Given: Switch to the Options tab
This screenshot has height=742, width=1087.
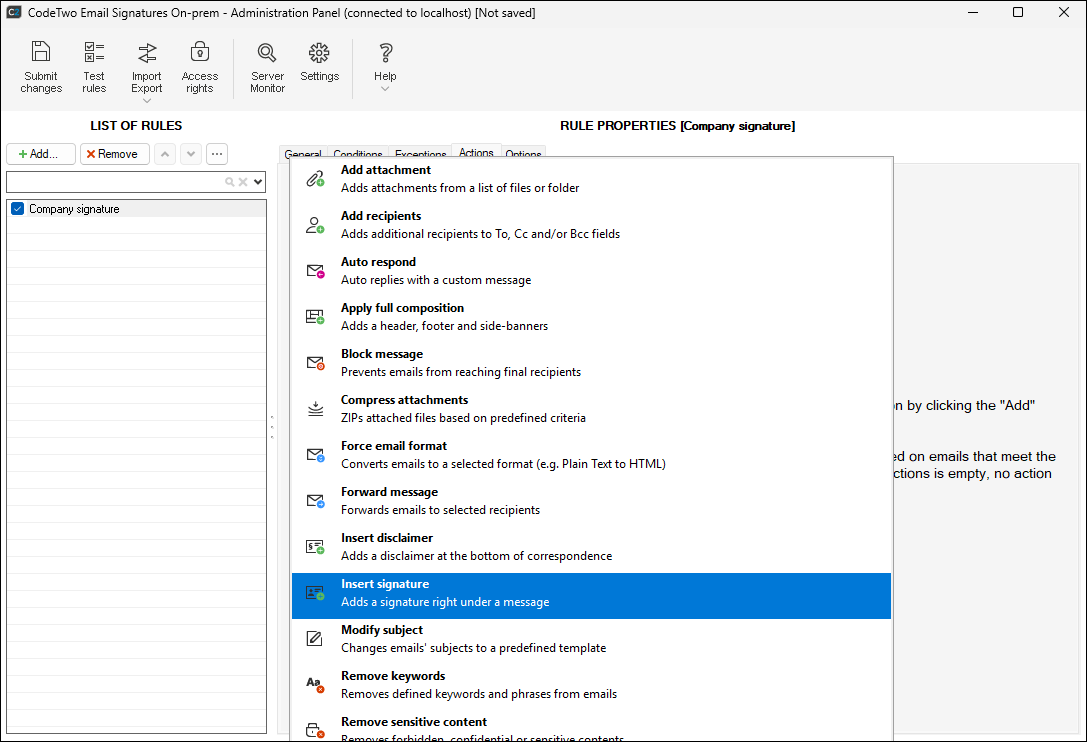Looking at the screenshot, I should tap(523, 154).
